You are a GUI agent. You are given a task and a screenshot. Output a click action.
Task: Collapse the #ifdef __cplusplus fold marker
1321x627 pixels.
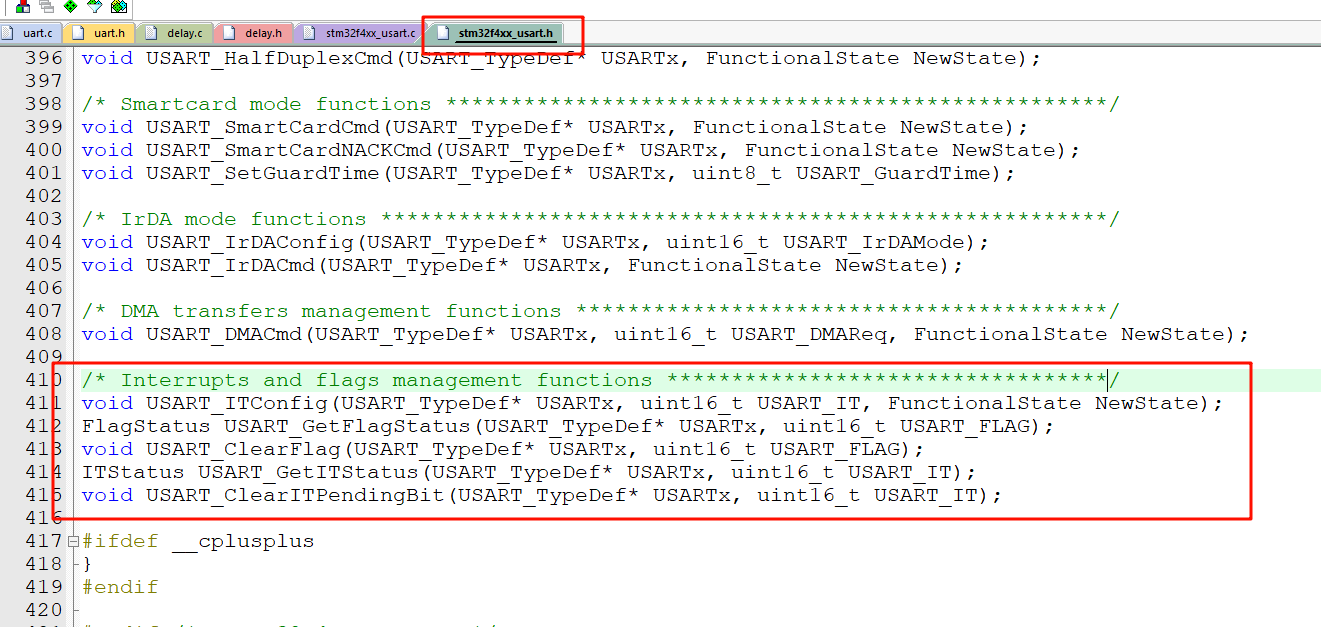pos(73,541)
